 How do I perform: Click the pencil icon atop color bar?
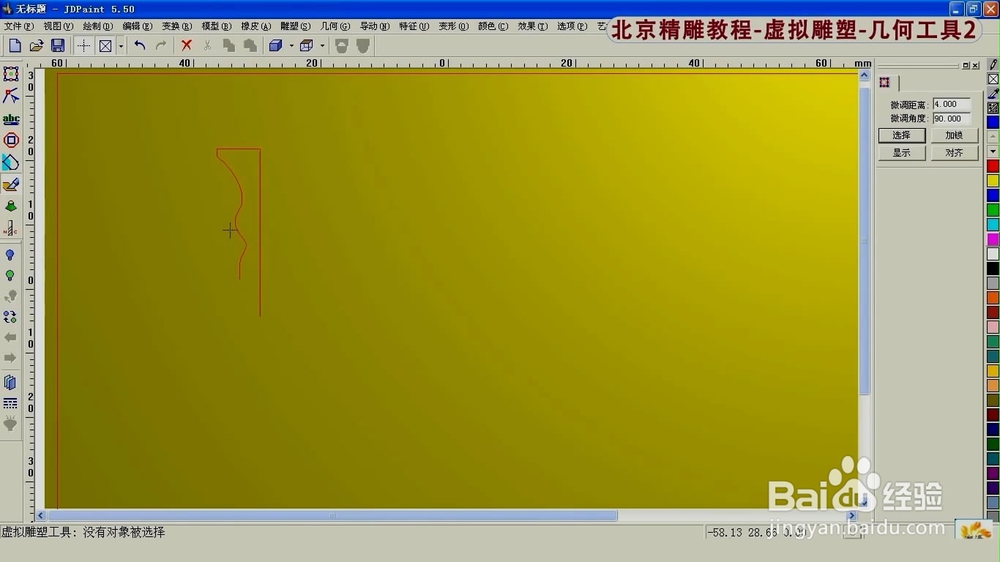click(993, 64)
